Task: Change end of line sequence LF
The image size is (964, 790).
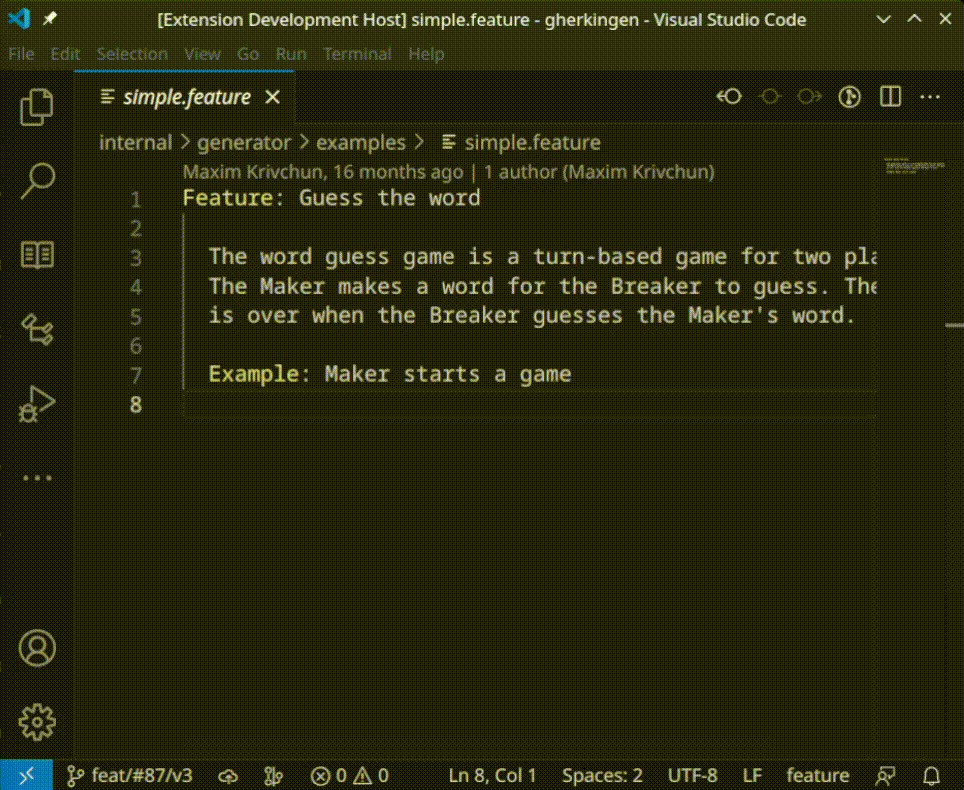Action: (x=752, y=775)
